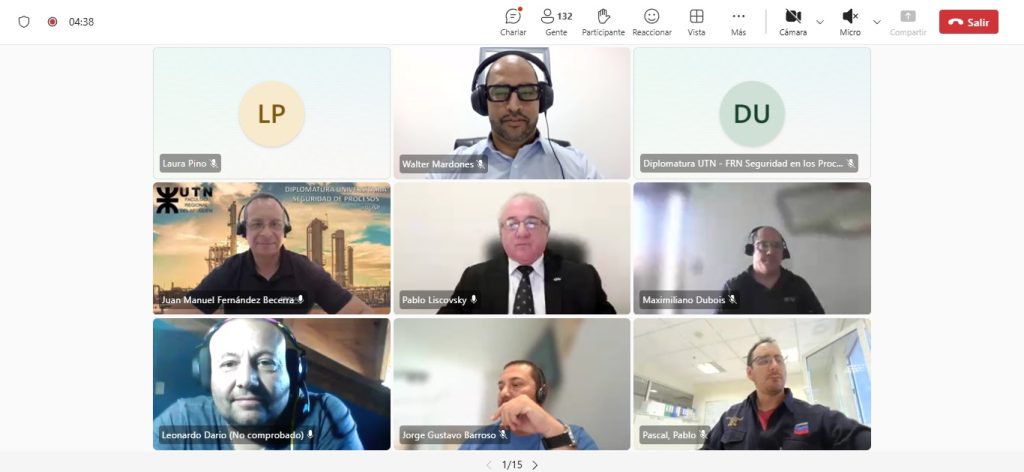Unmute using the Micro button
This screenshot has width=1024, height=472.
point(850,22)
